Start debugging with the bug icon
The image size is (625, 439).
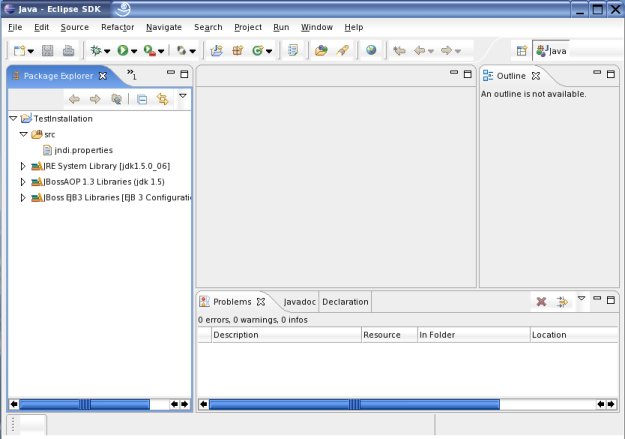tap(96, 50)
